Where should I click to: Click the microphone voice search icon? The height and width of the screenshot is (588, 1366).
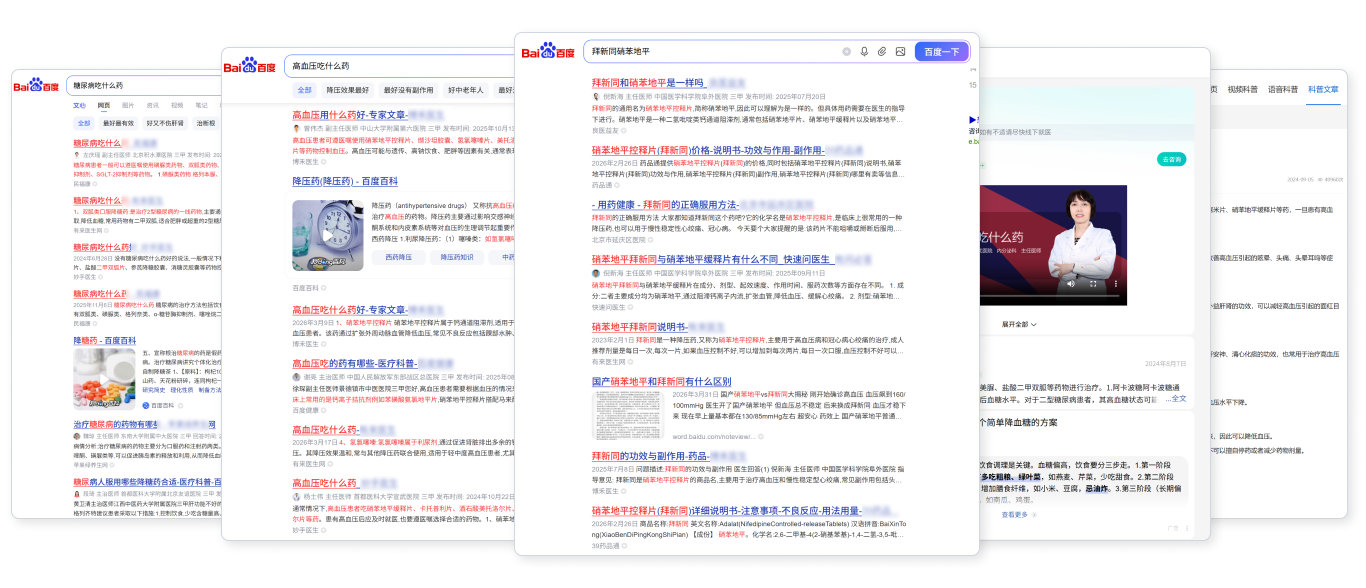pyautogui.click(x=865, y=51)
